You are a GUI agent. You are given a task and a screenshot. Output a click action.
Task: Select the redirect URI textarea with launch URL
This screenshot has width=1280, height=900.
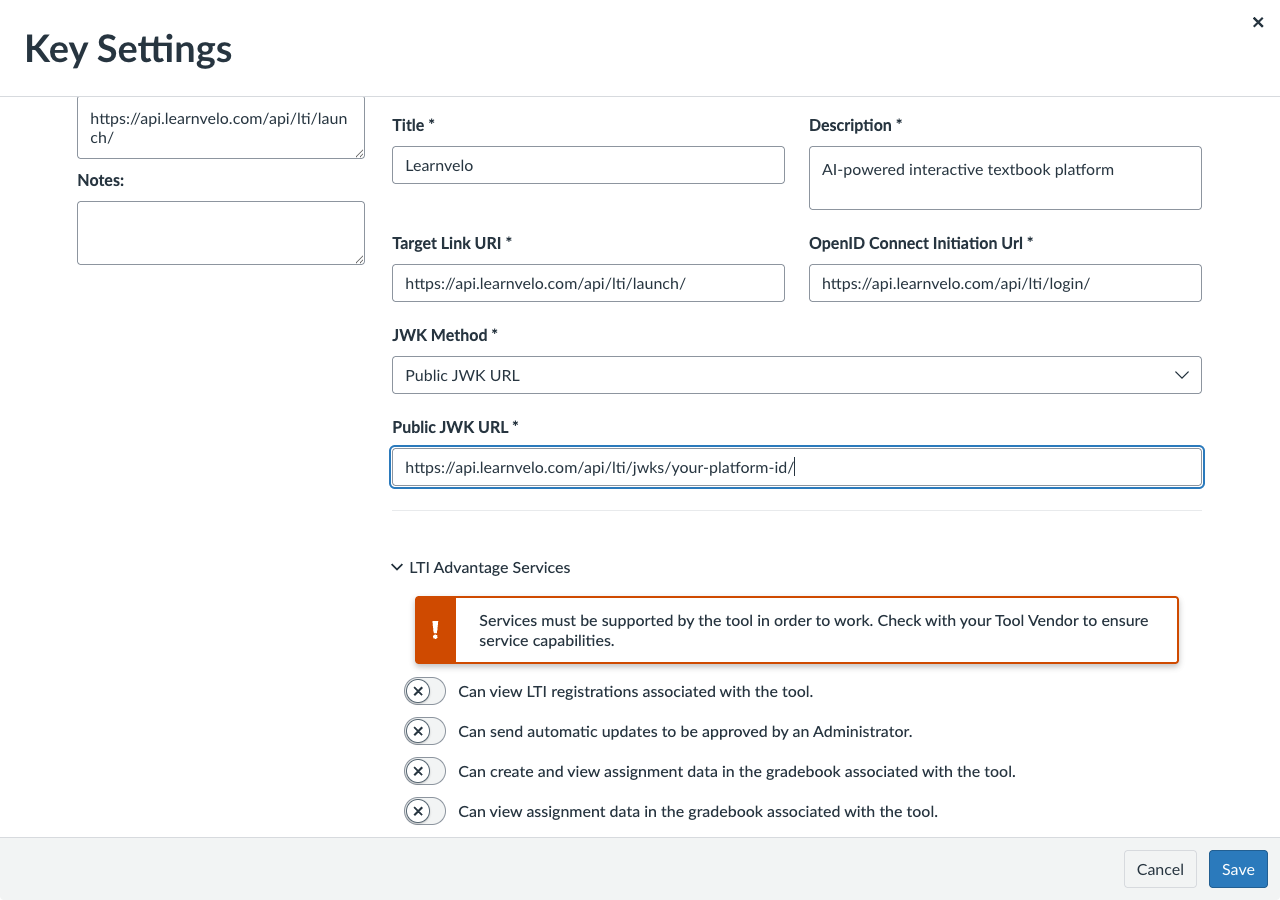point(220,128)
